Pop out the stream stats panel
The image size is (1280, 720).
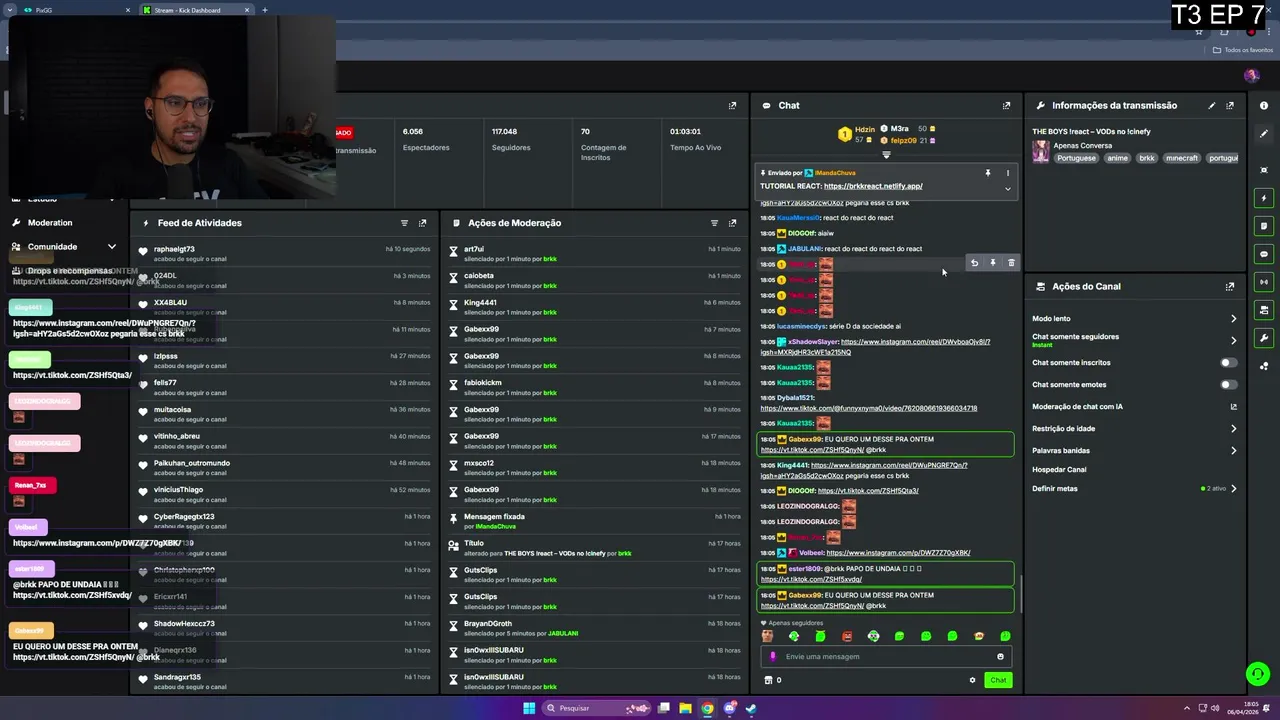tap(732, 105)
